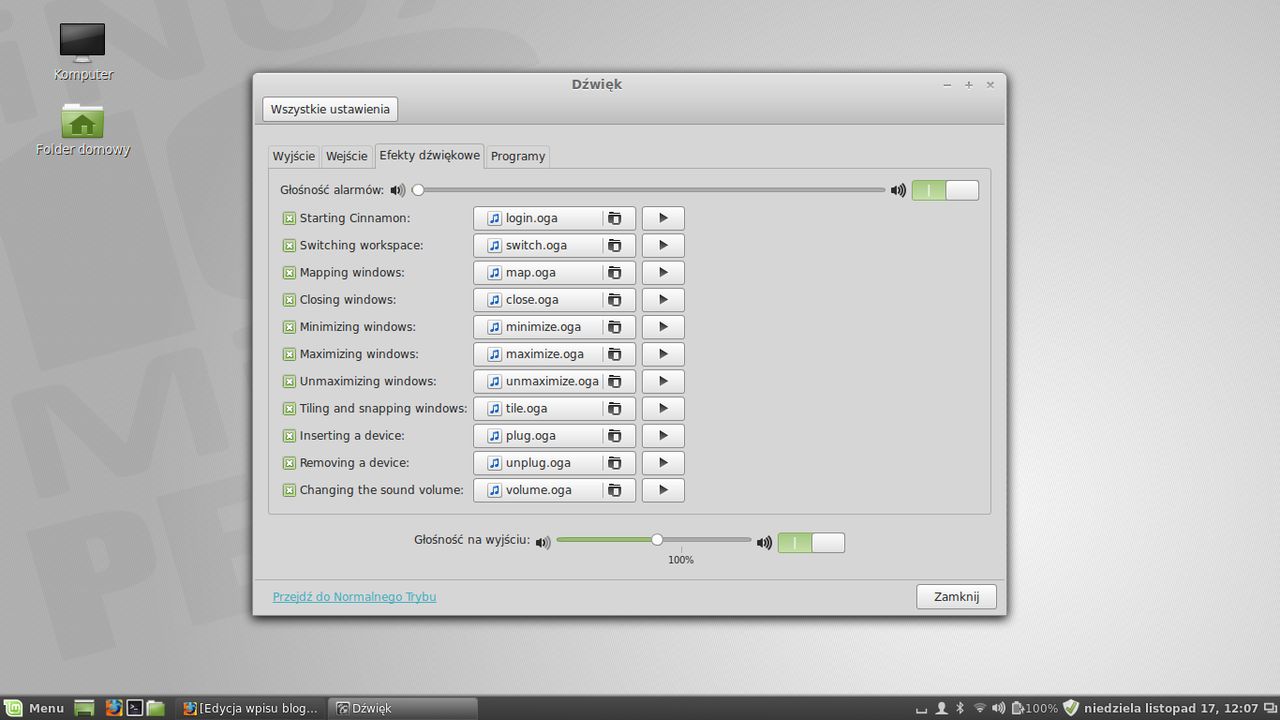Toggle the alarm volume on/off switch

tap(945, 190)
